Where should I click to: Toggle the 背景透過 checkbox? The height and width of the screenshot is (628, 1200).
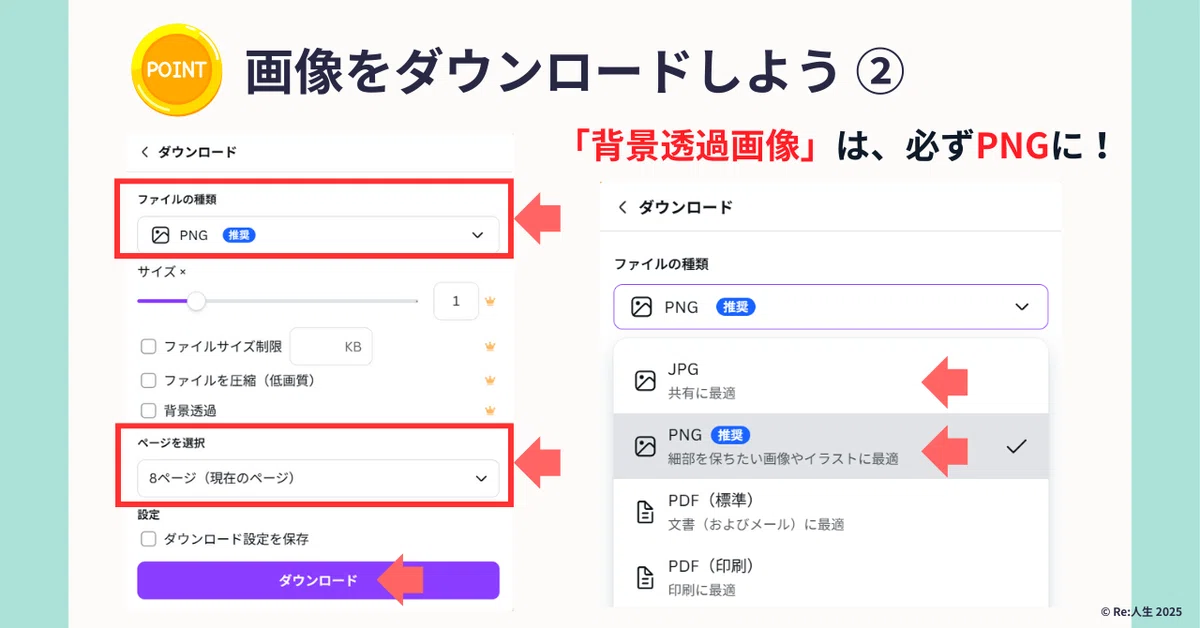click(x=148, y=410)
